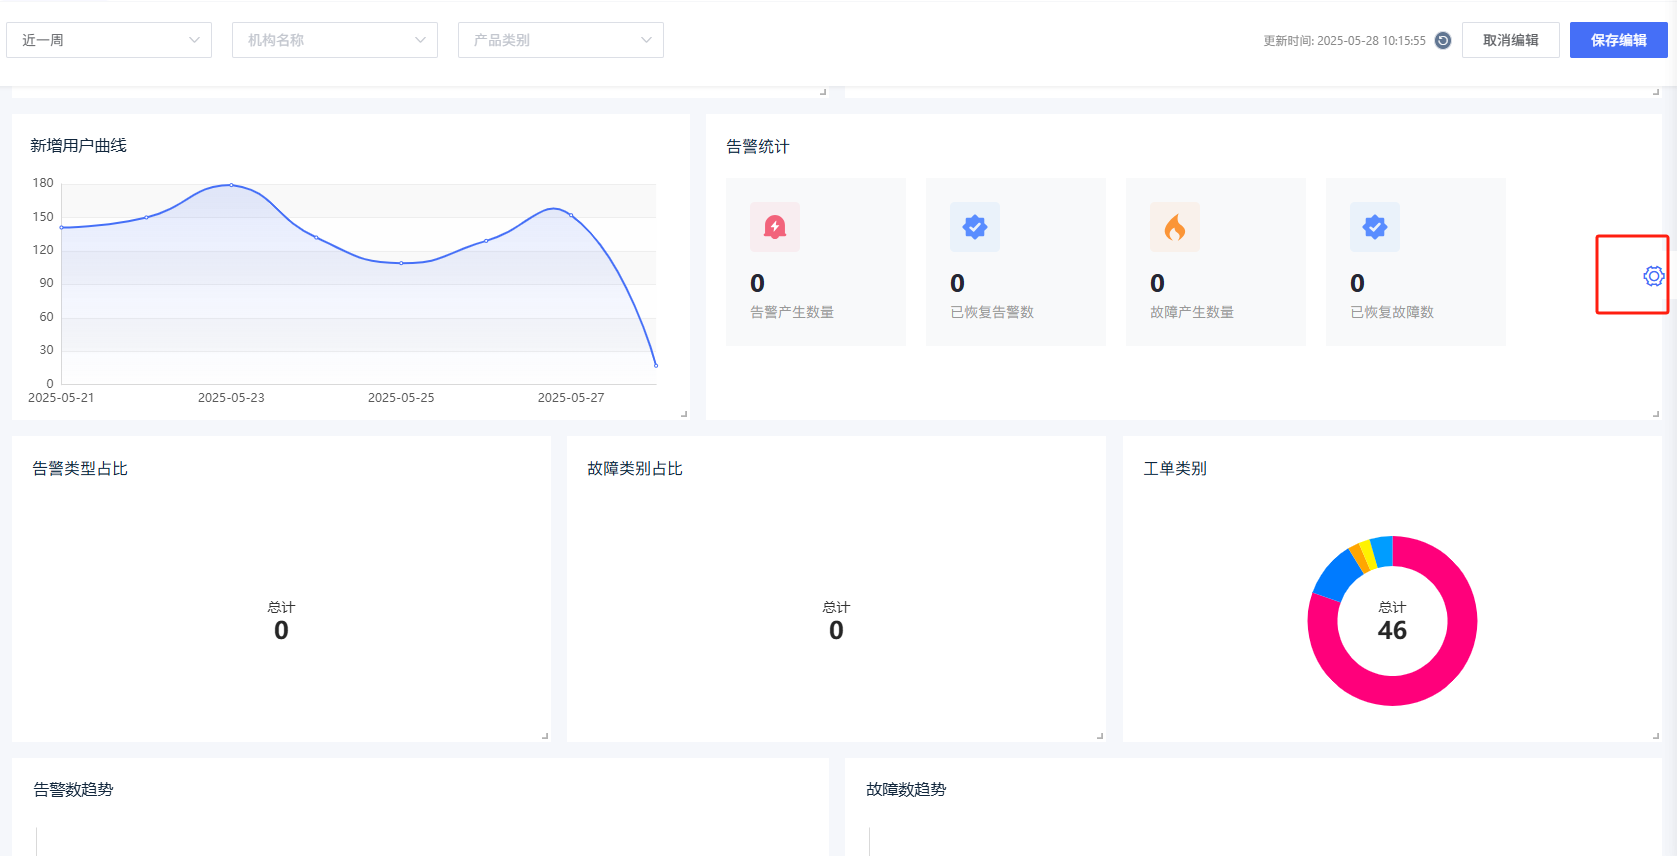The image size is (1677, 856).
Task: Open the 近一周 time range dropdown
Action: pyautogui.click(x=109, y=40)
